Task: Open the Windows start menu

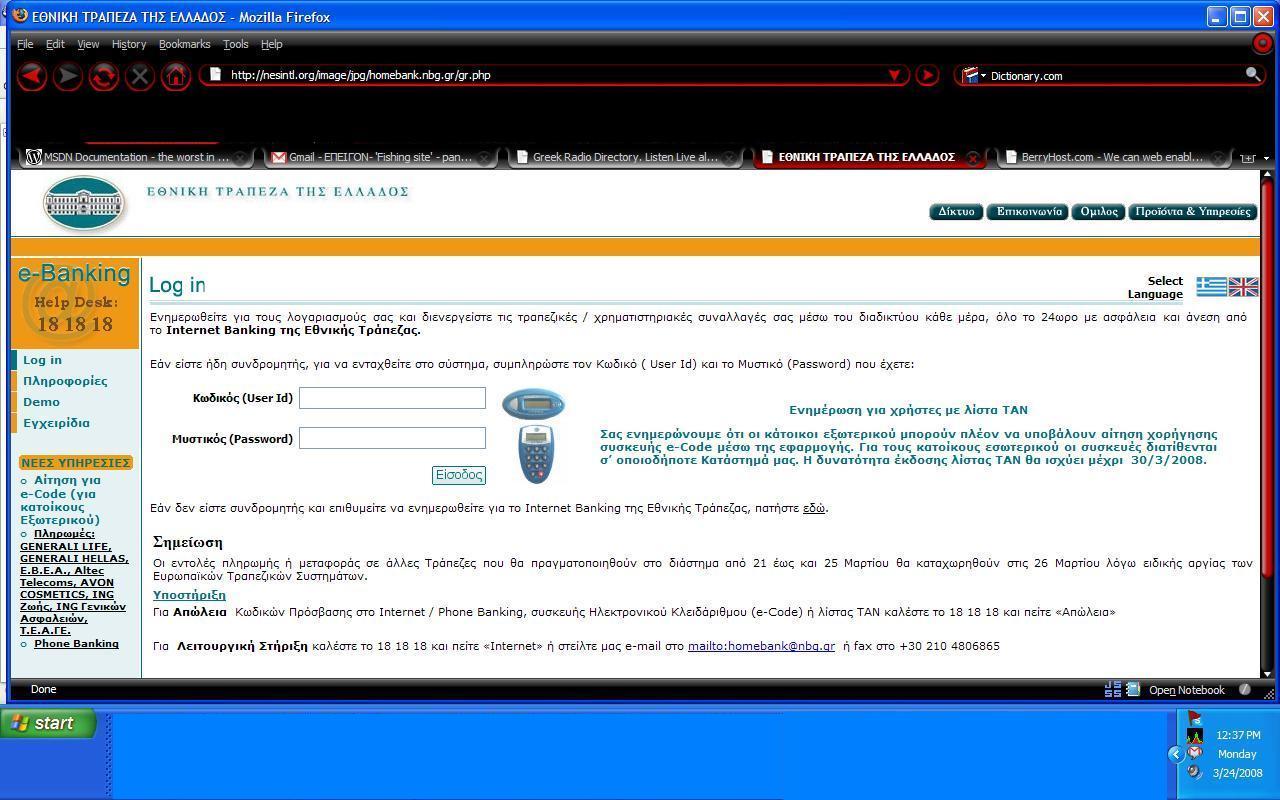Action: click(x=48, y=723)
